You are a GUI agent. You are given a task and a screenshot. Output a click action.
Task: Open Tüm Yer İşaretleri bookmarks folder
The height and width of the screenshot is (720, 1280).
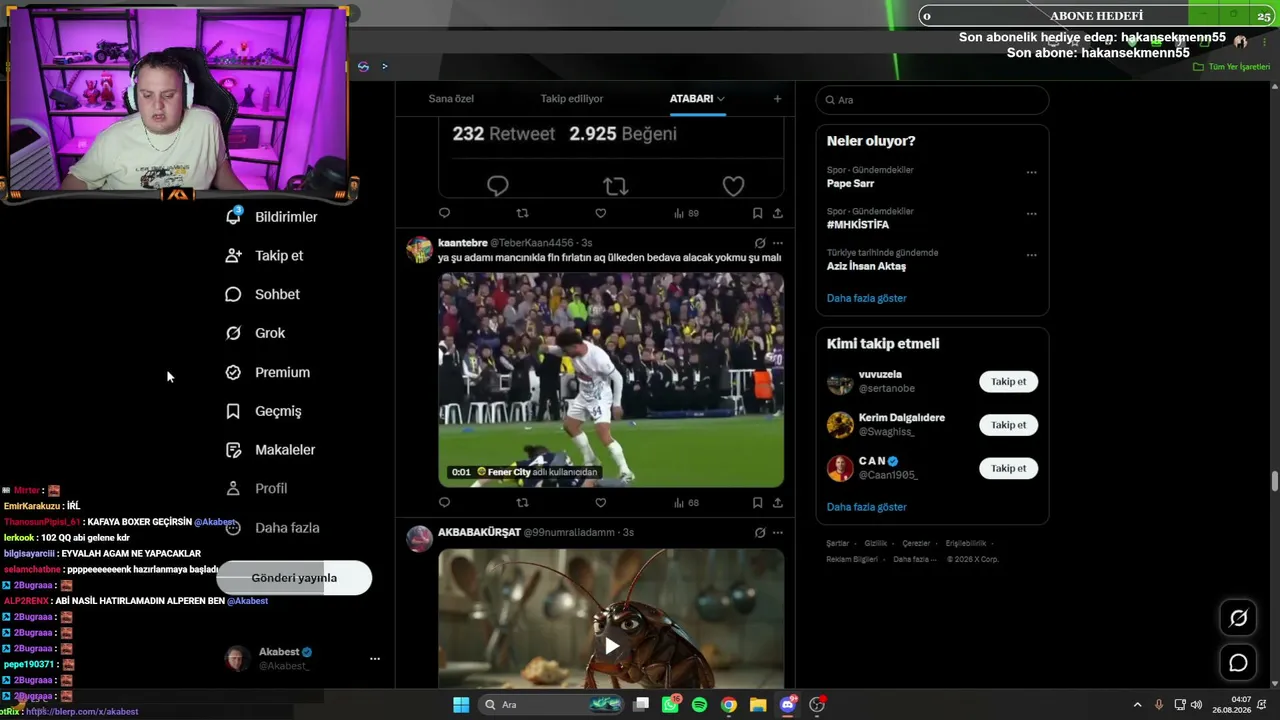click(x=1232, y=67)
